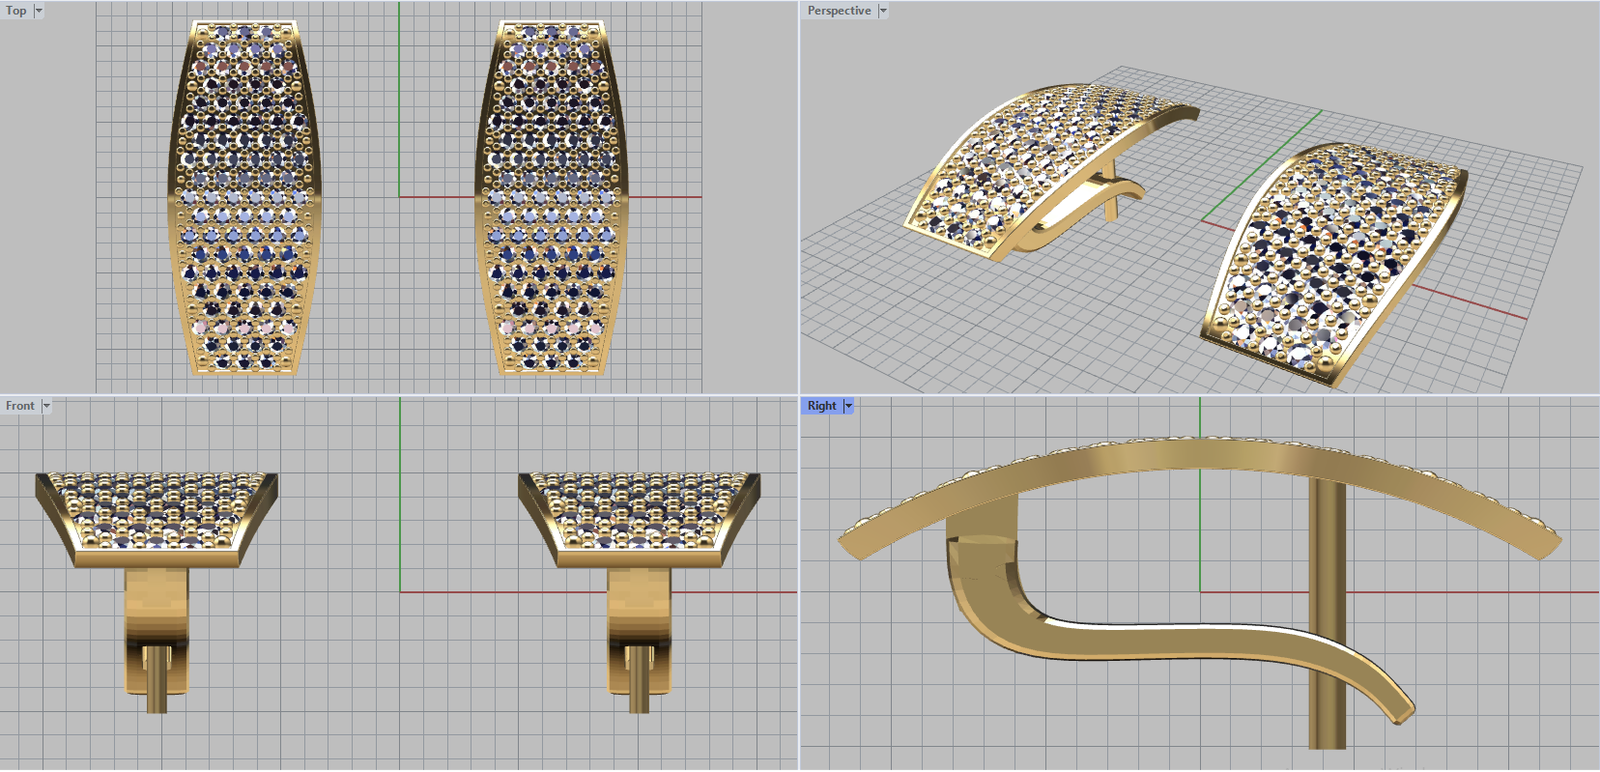Select the right earring in Top view

552,198
